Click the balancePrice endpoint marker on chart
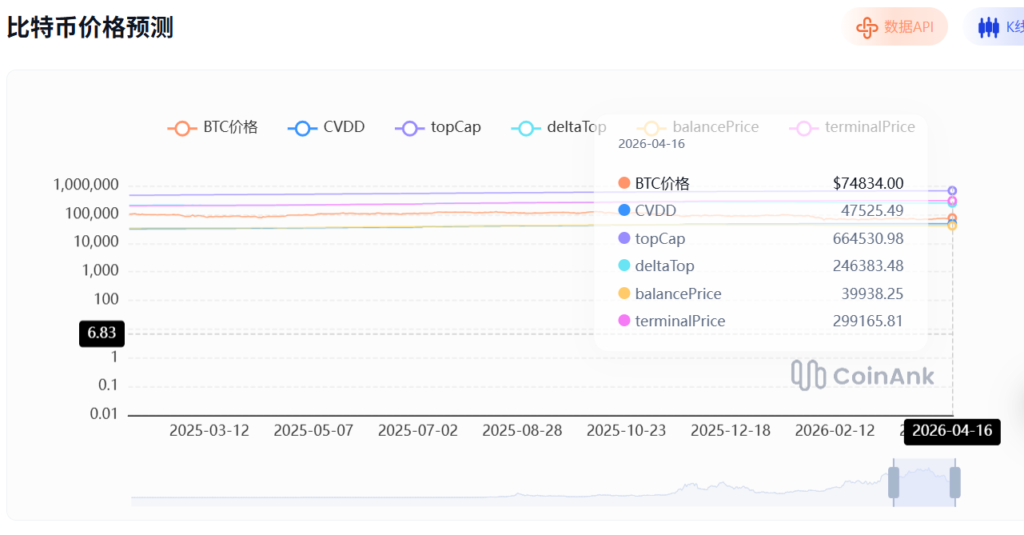Viewport: 1024px width, 535px height. click(x=952, y=225)
